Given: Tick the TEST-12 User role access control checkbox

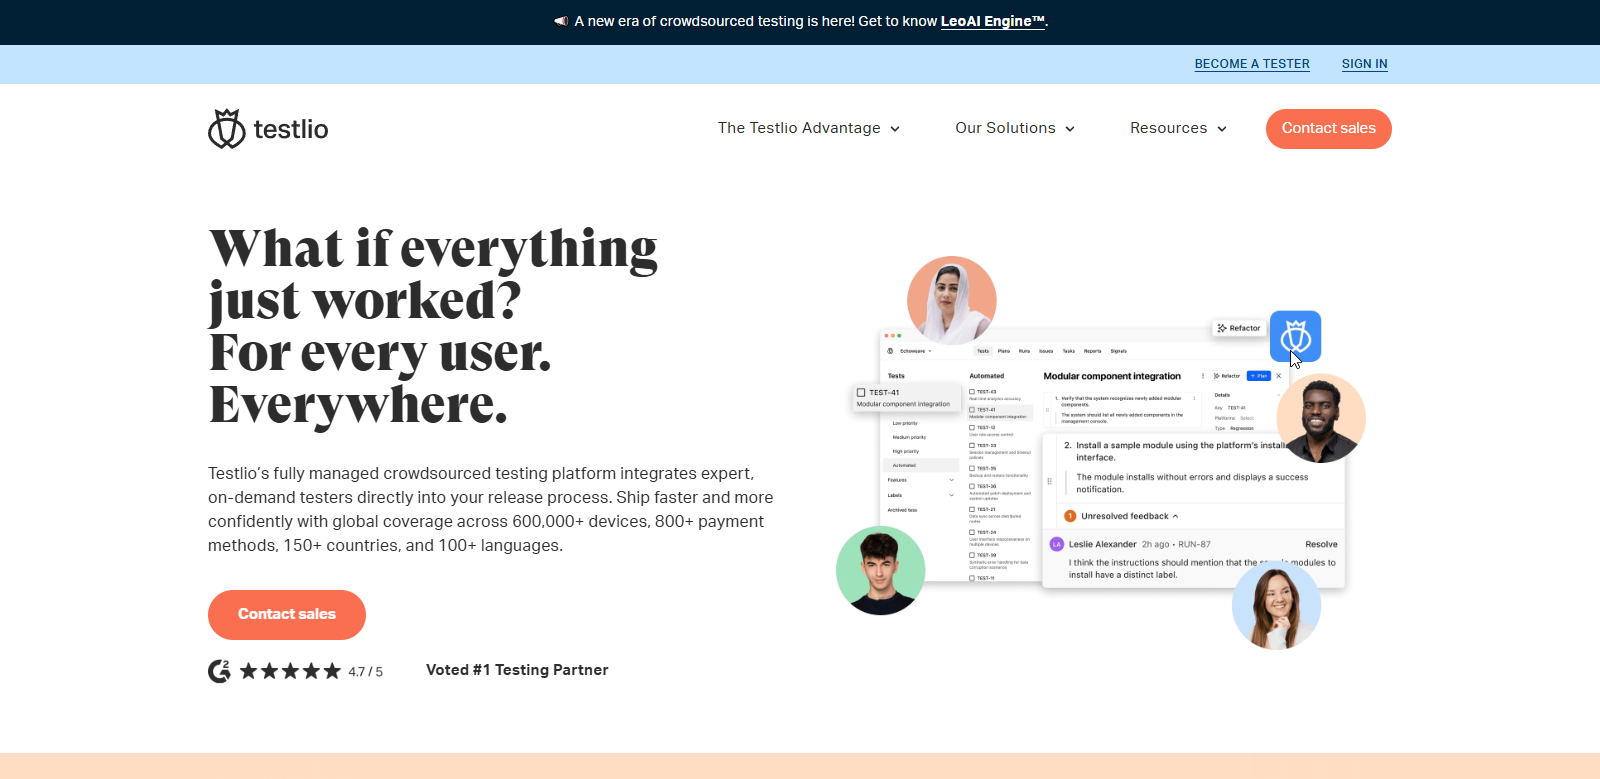Looking at the screenshot, I should pyautogui.click(x=972, y=428).
